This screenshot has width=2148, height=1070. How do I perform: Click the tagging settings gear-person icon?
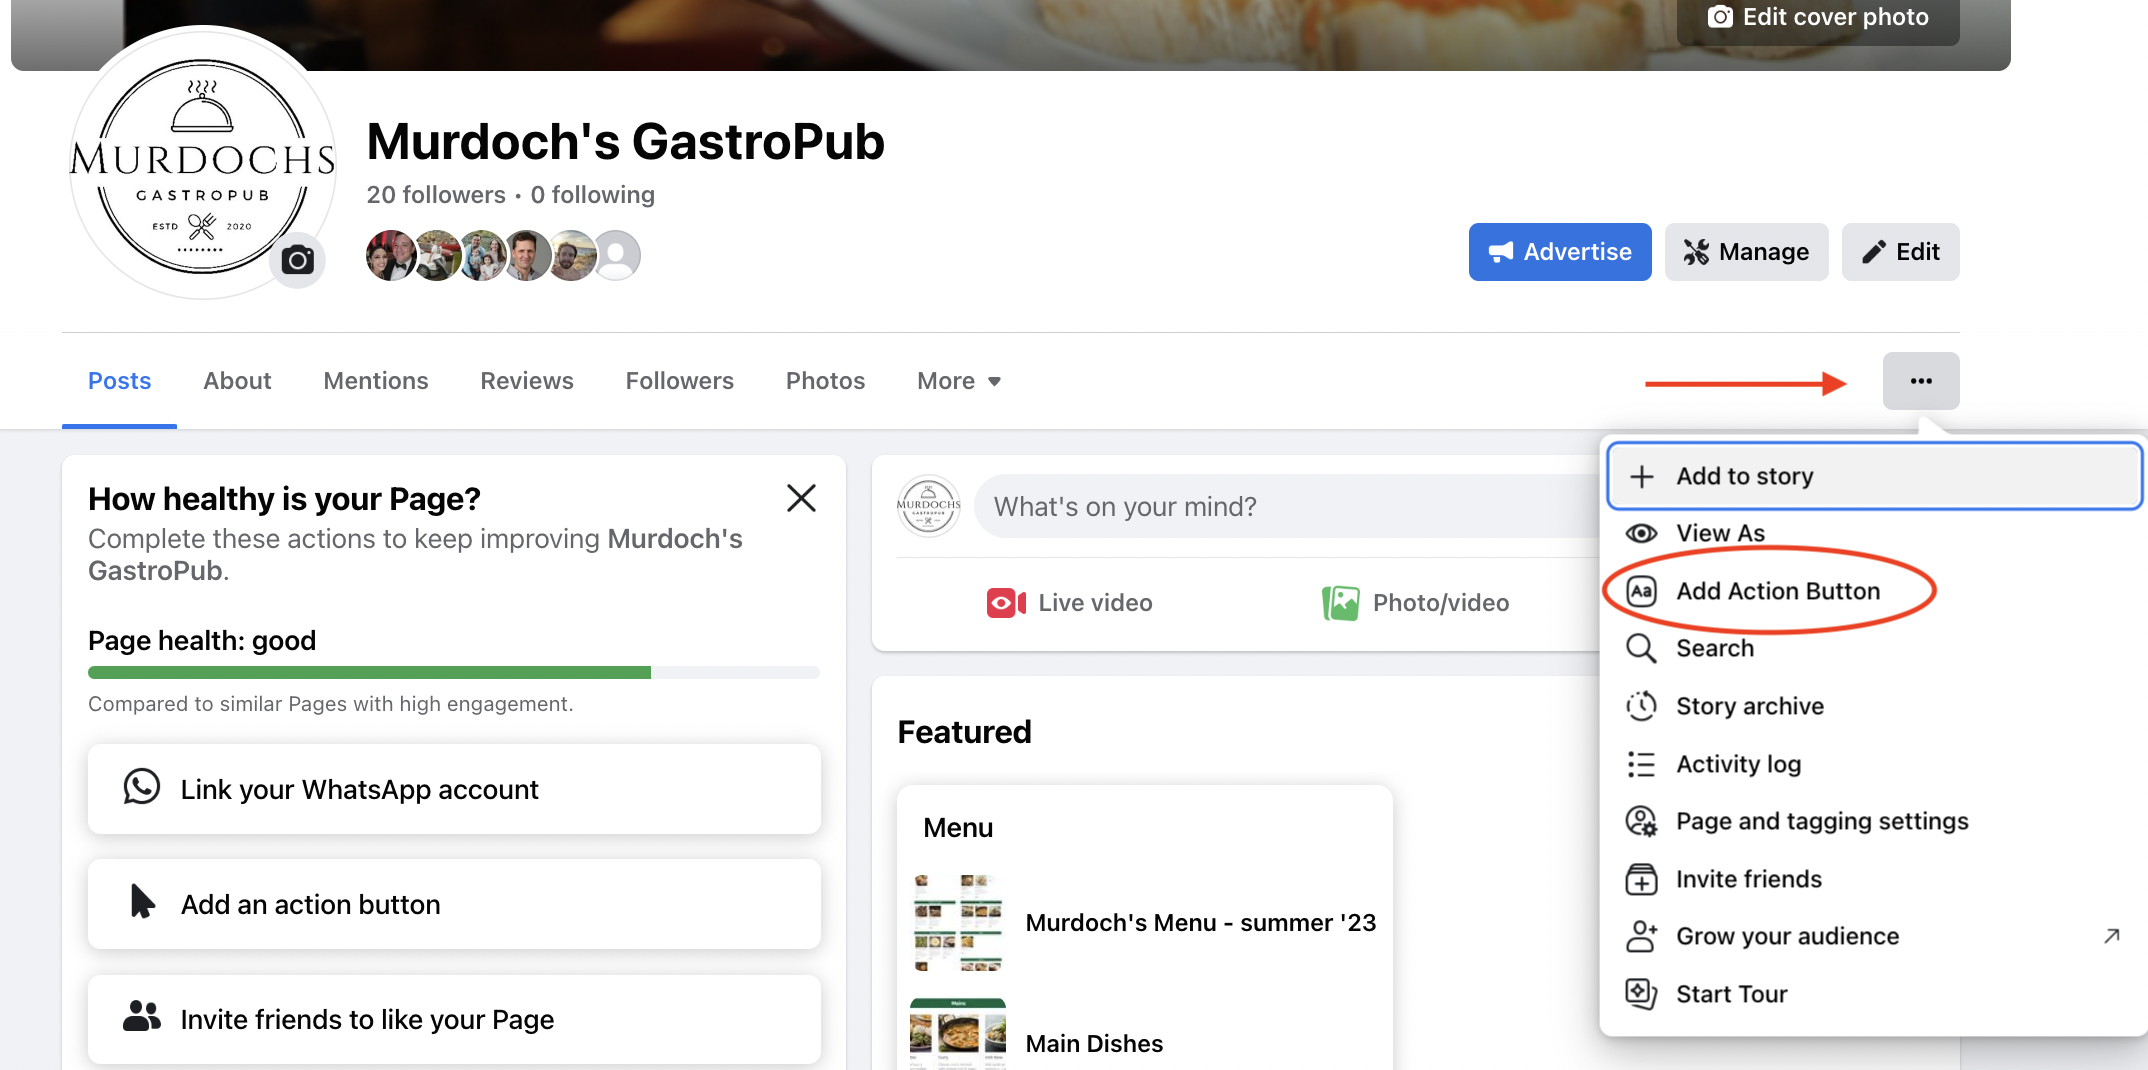coord(1641,821)
